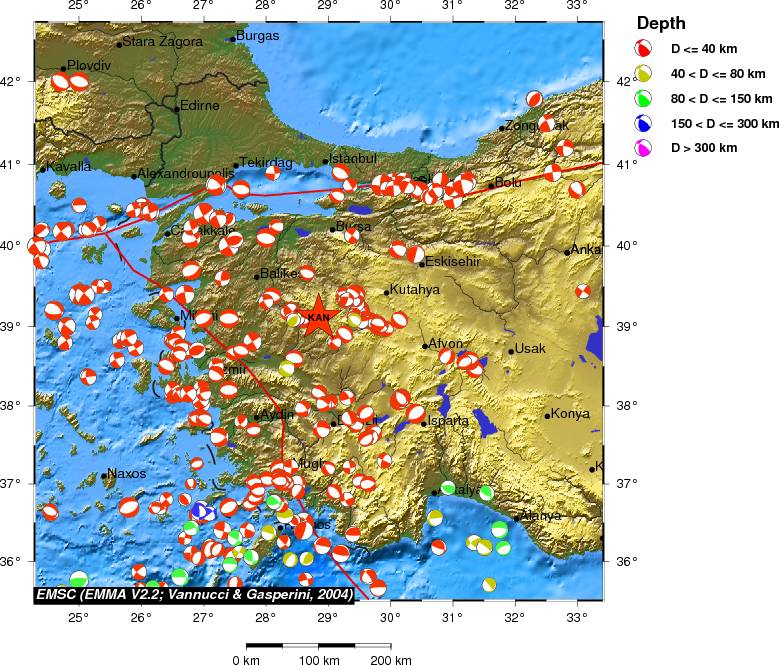The height and width of the screenshot is (665, 779).
Task: Click the right beachball below Plovdiv
Action: pos(79,81)
